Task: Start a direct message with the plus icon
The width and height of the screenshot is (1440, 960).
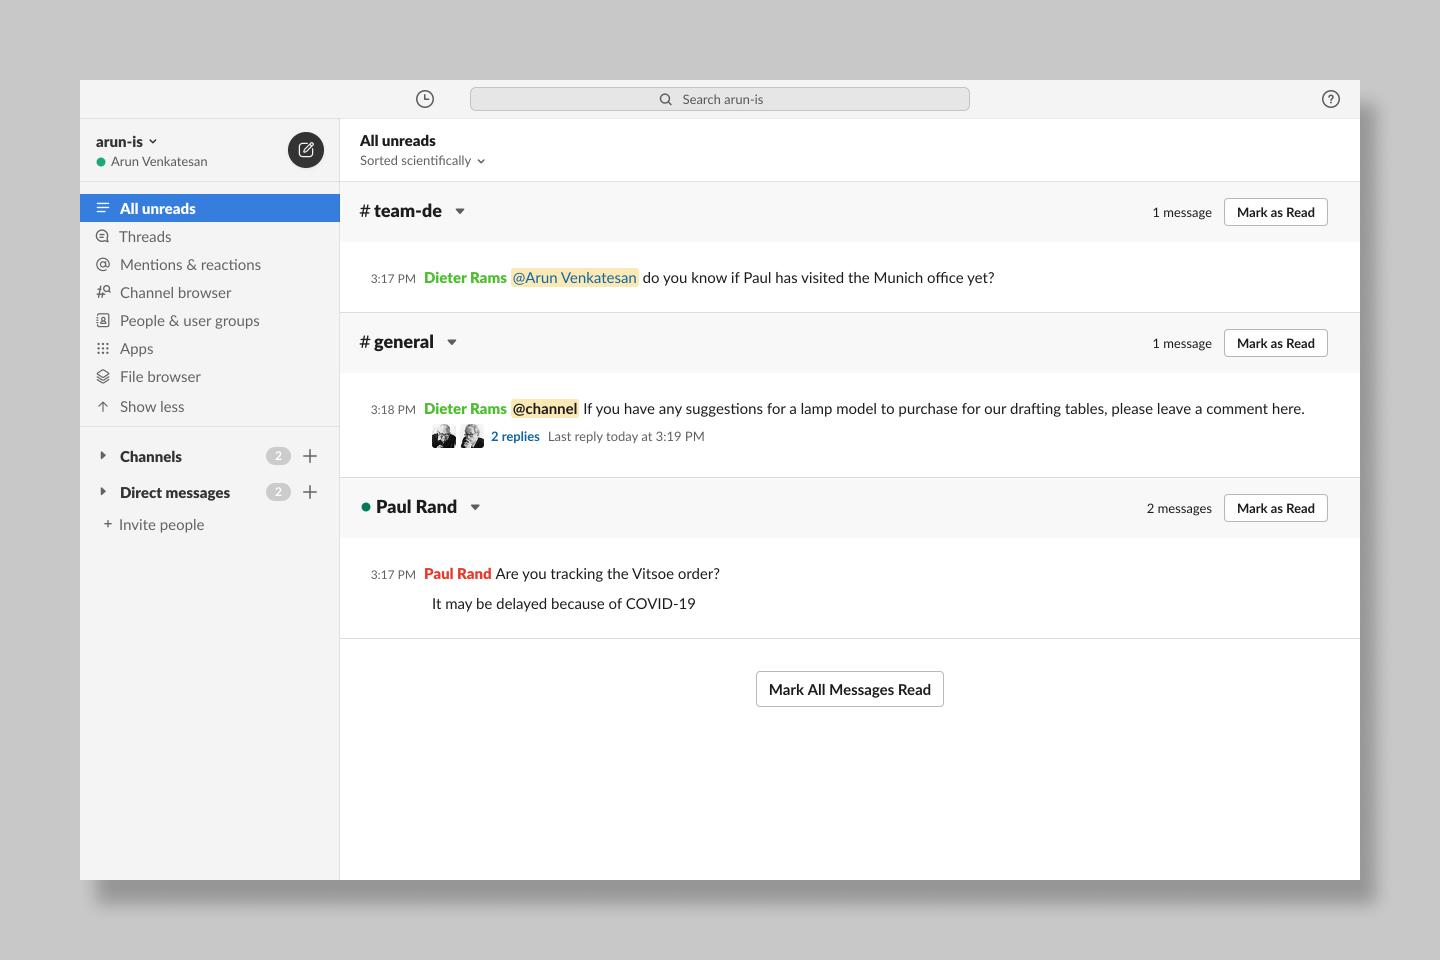Action: click(x=310, y=492)
